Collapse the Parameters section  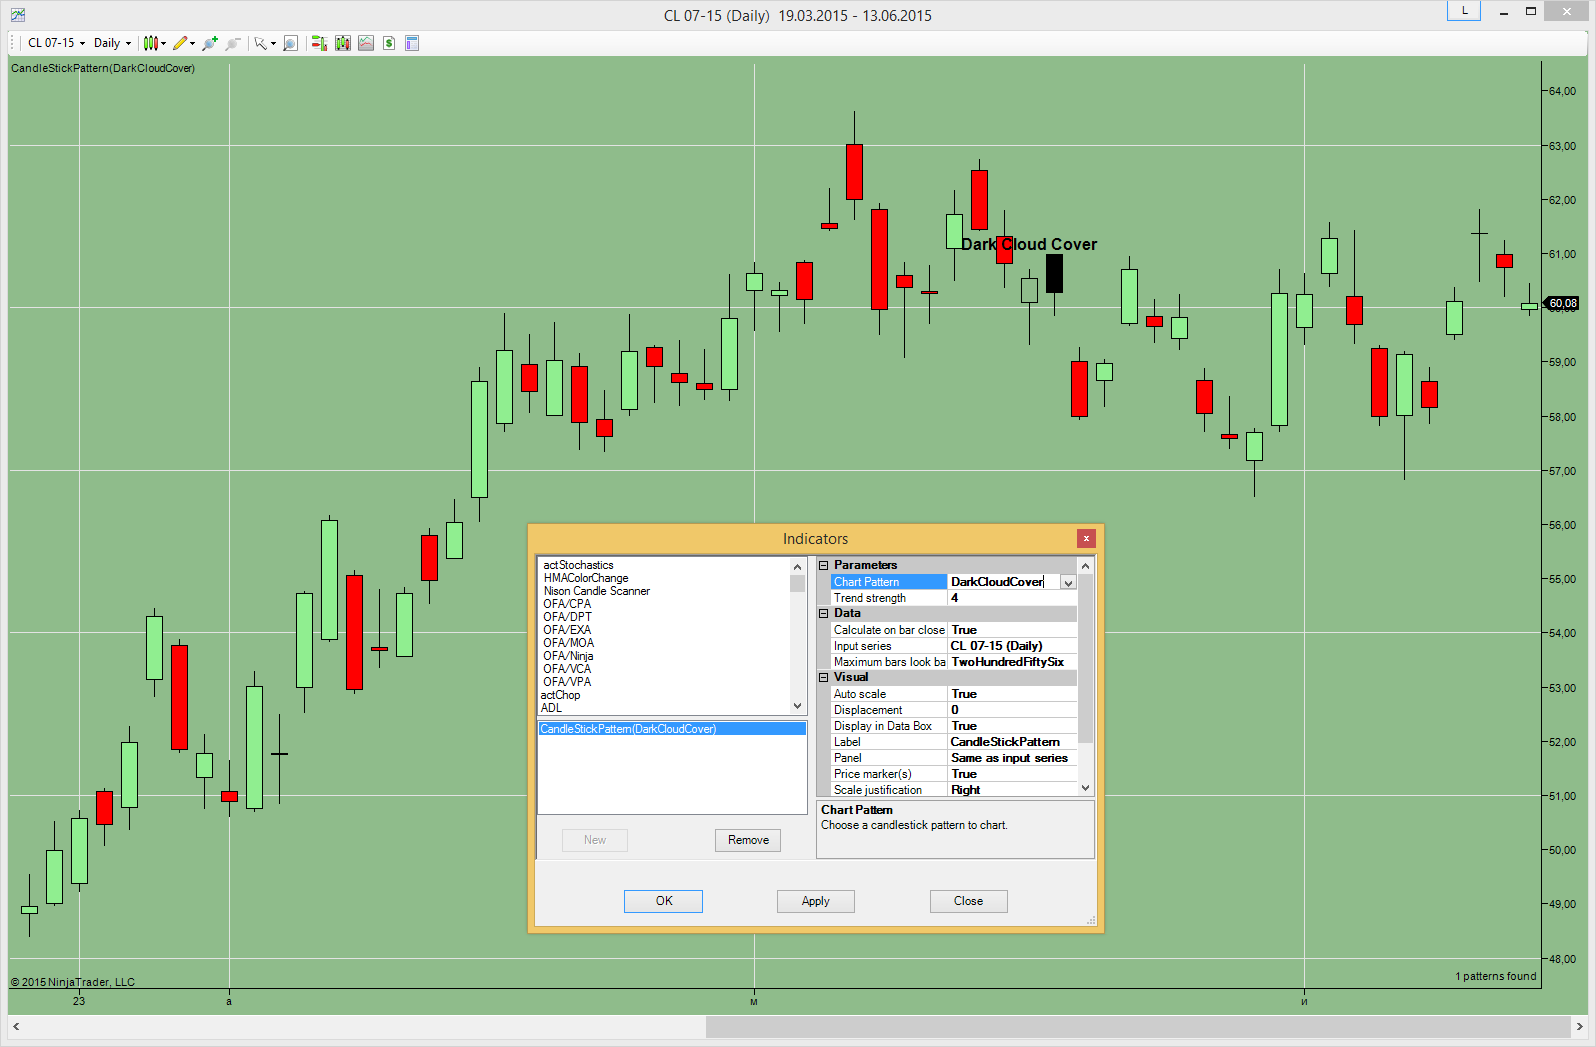(824, 565)
